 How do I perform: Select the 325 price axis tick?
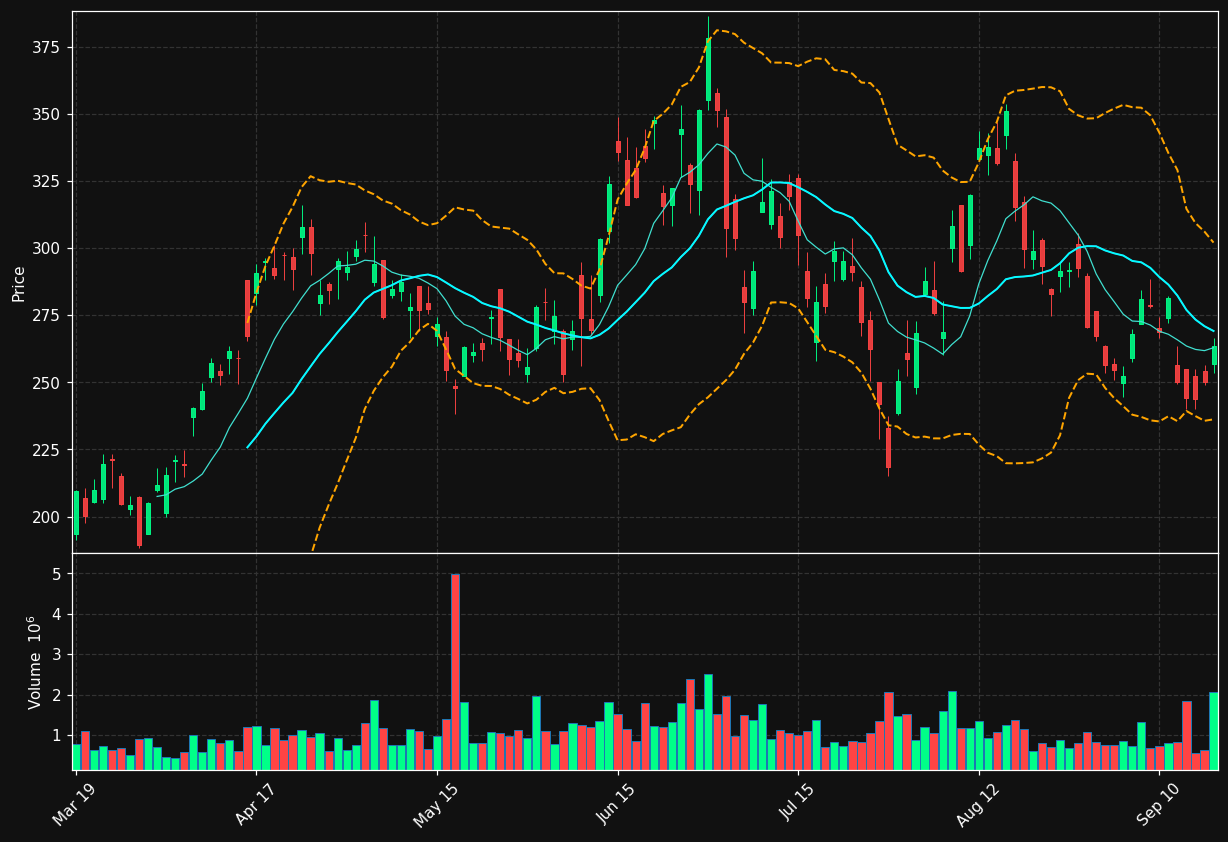(48, 182)
